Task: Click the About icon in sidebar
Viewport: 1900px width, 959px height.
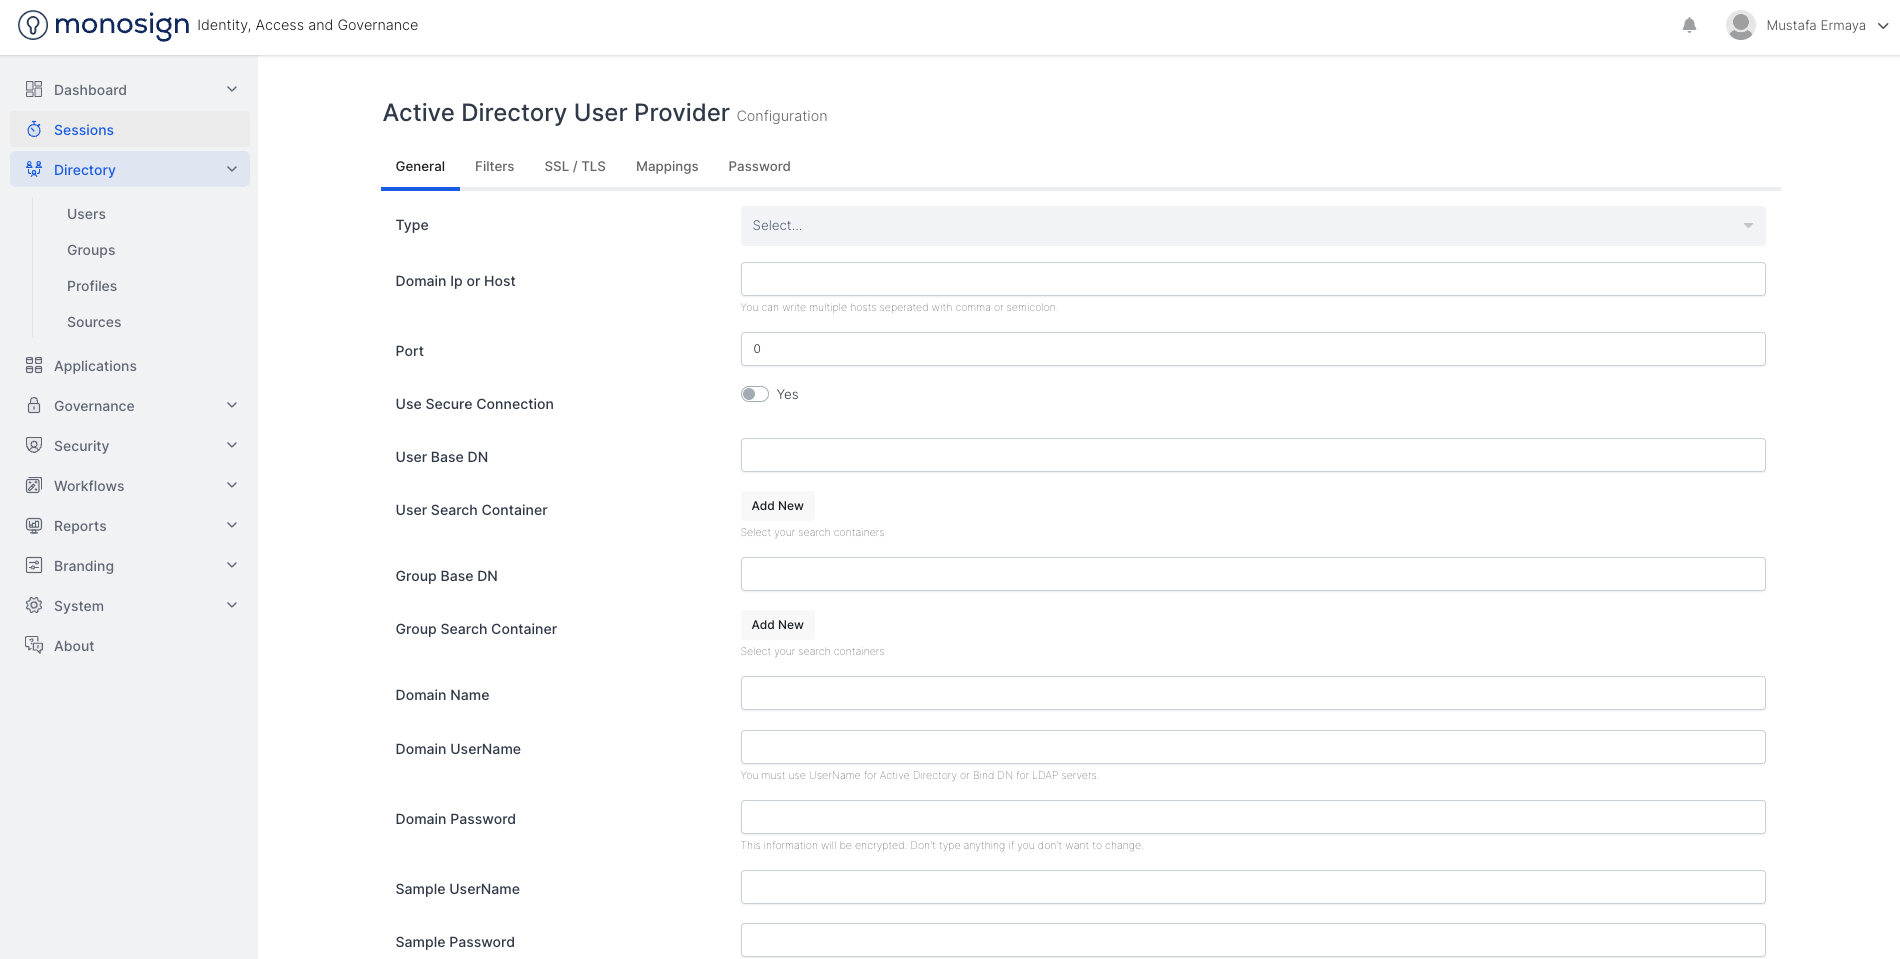Action: coord(34,646)
